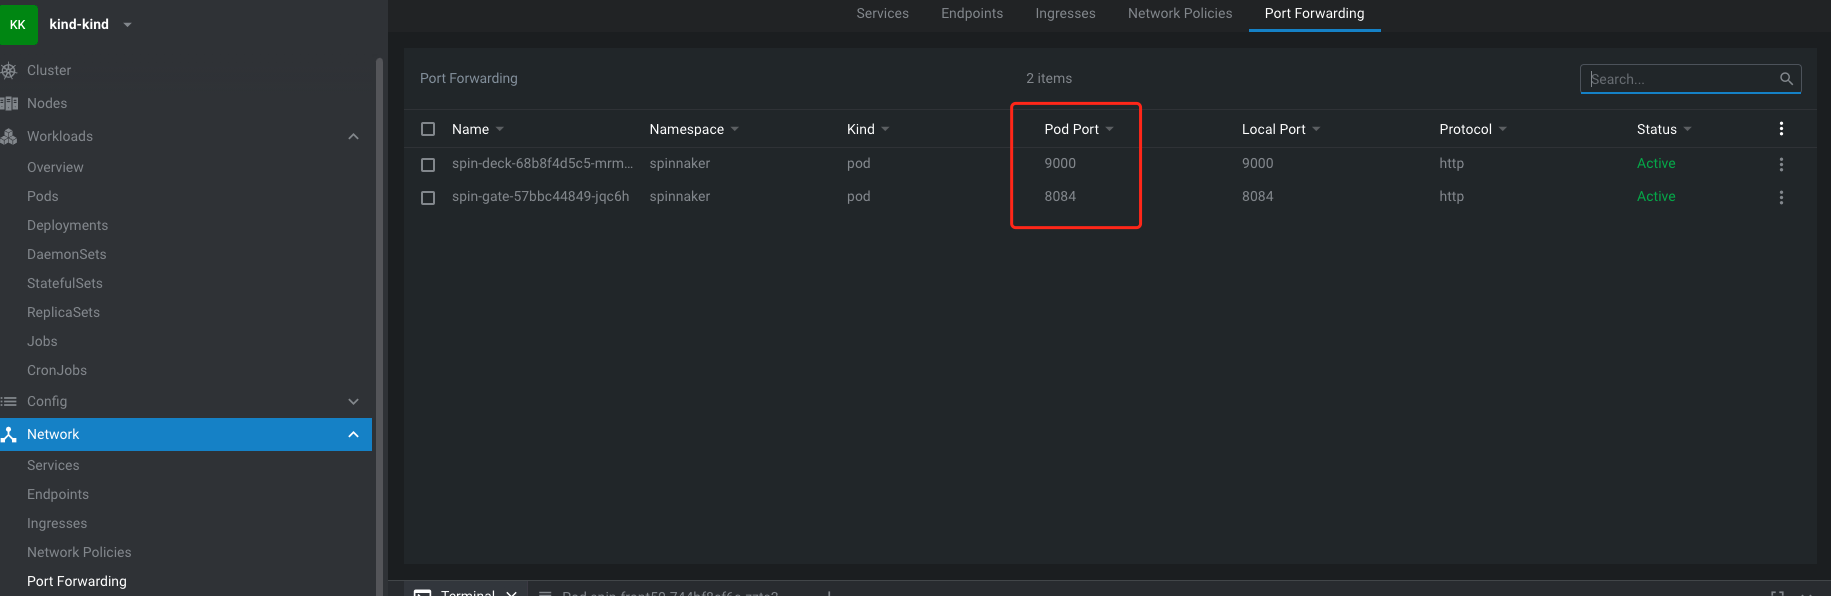Viewport: 1831px width, 596px height.
Task: Open the actions menu for spin-gate row
Action: pos(1781,197)
